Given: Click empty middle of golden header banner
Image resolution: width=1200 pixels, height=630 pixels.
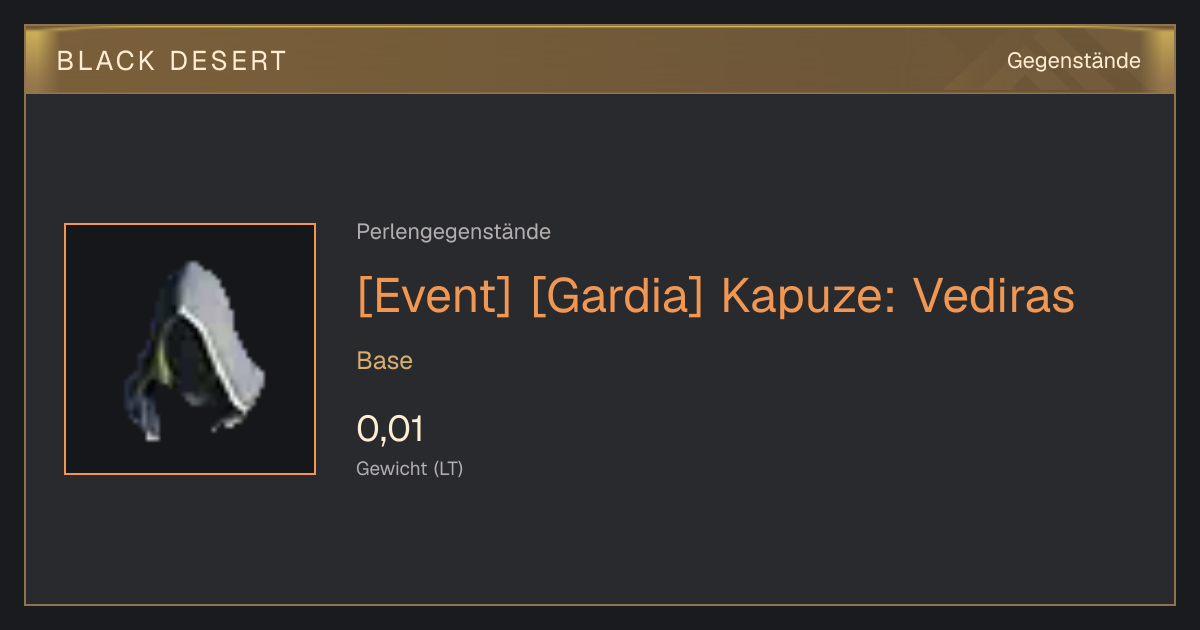Looking at the screenshot, I should 640,60.
